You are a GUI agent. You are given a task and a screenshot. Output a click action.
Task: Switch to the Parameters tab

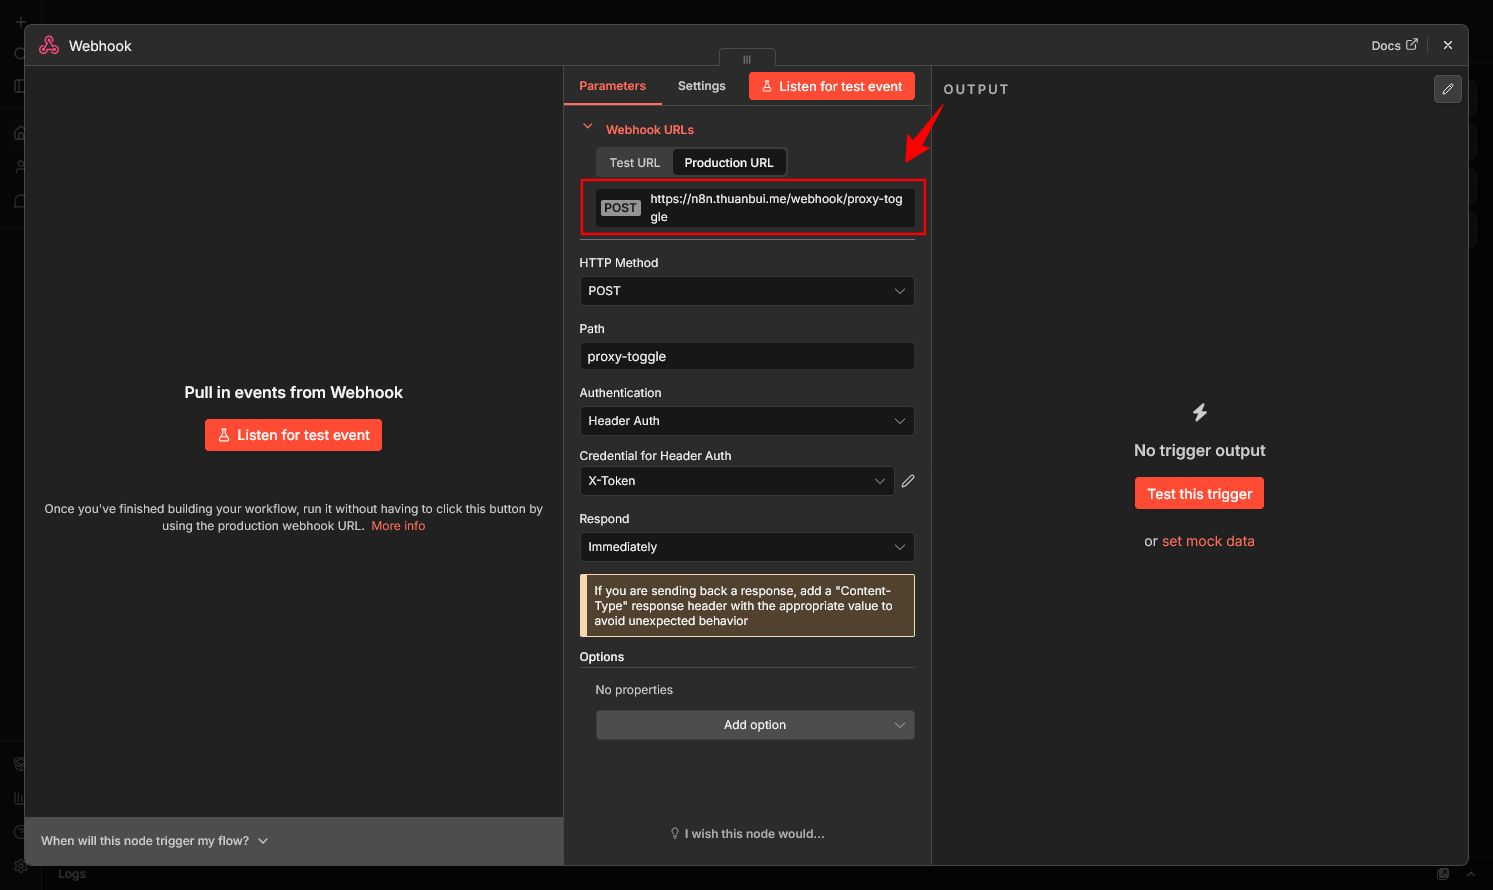tap(612, 86)
